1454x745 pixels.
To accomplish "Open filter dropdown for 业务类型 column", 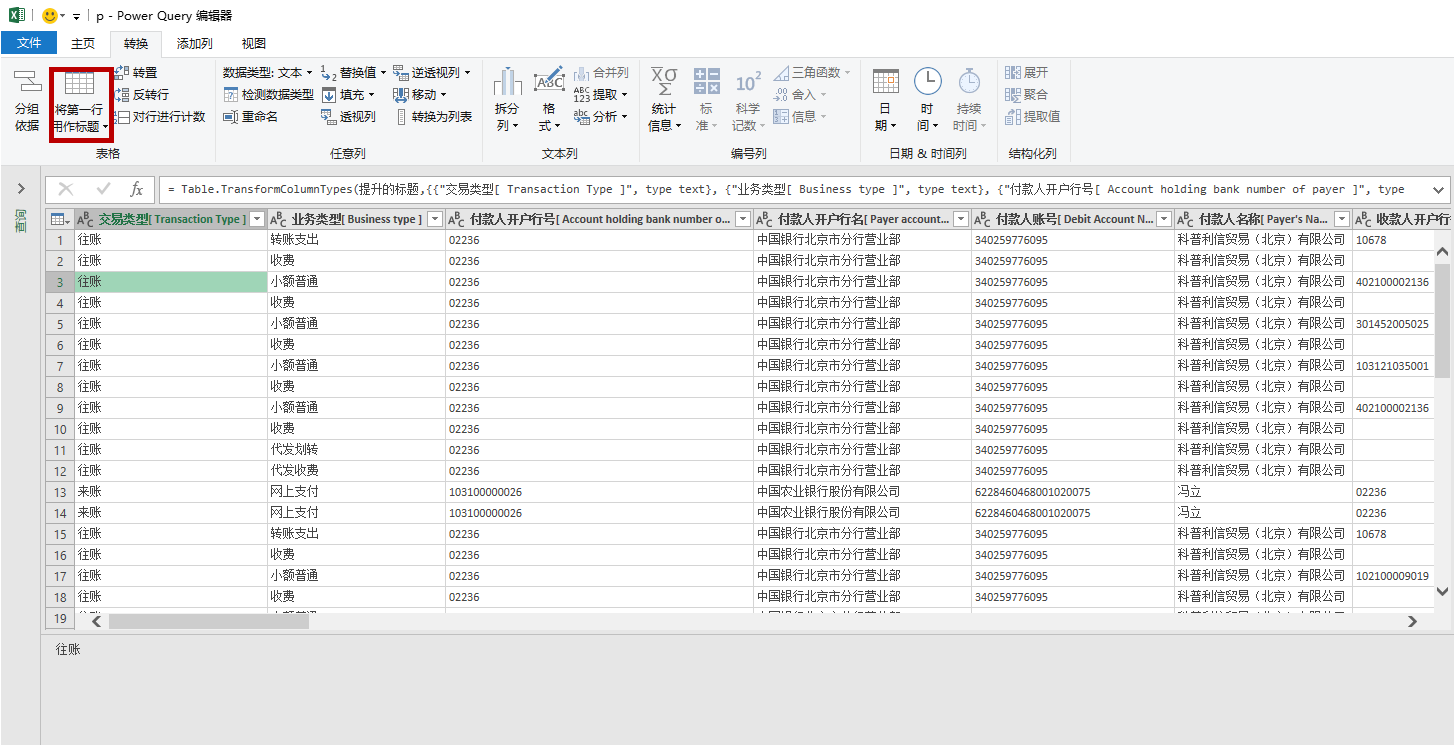I will pos(434,219).
